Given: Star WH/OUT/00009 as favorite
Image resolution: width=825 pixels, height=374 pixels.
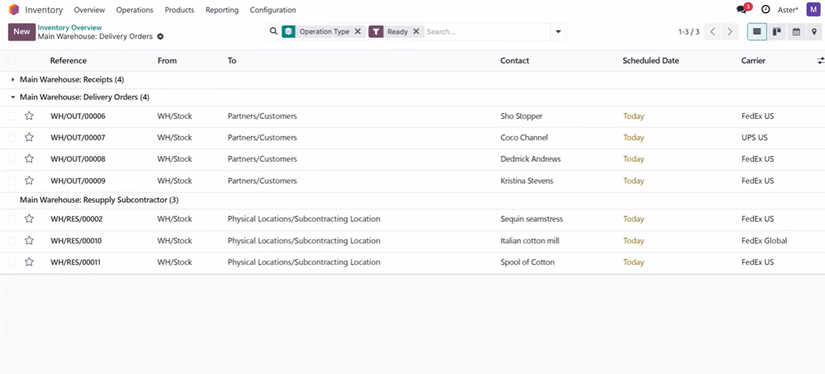Looking at the screenshot, I should pyautogui.click(x=29, y=180).
